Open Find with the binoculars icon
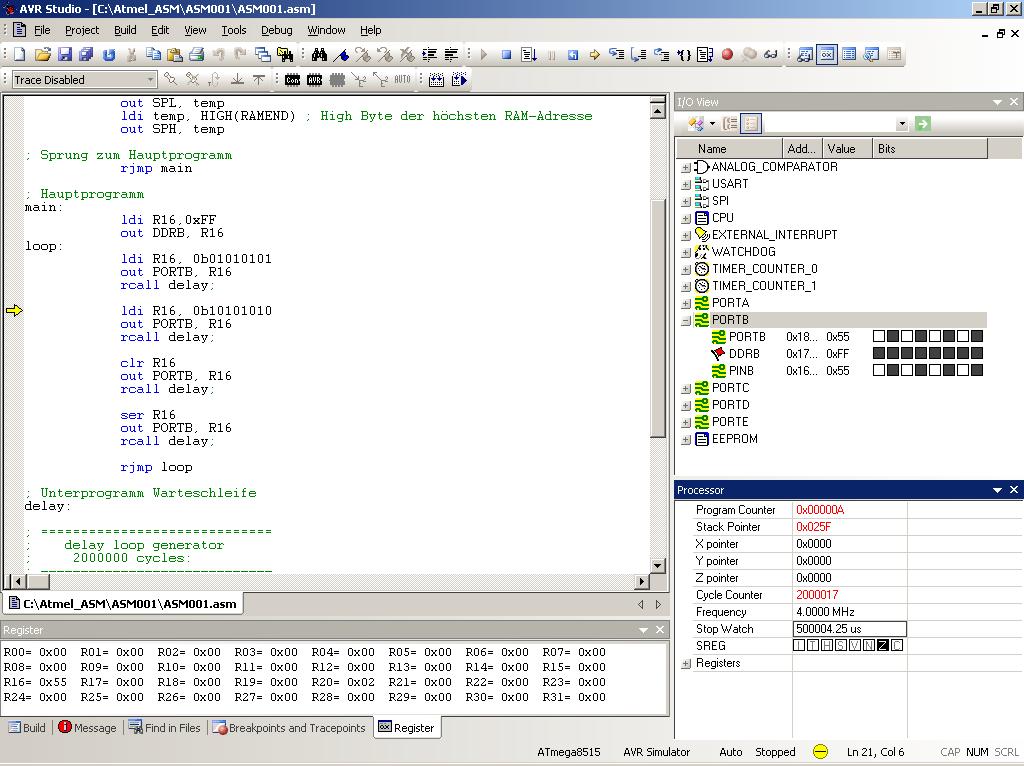Screen dimensions: 1024x766 (319, 54)
